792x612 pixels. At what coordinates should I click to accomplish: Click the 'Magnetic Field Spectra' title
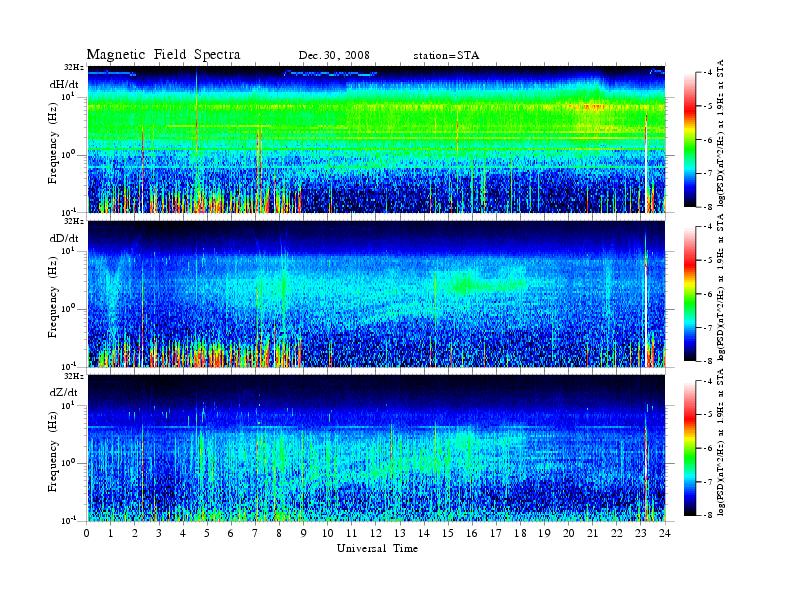point(163,55)
